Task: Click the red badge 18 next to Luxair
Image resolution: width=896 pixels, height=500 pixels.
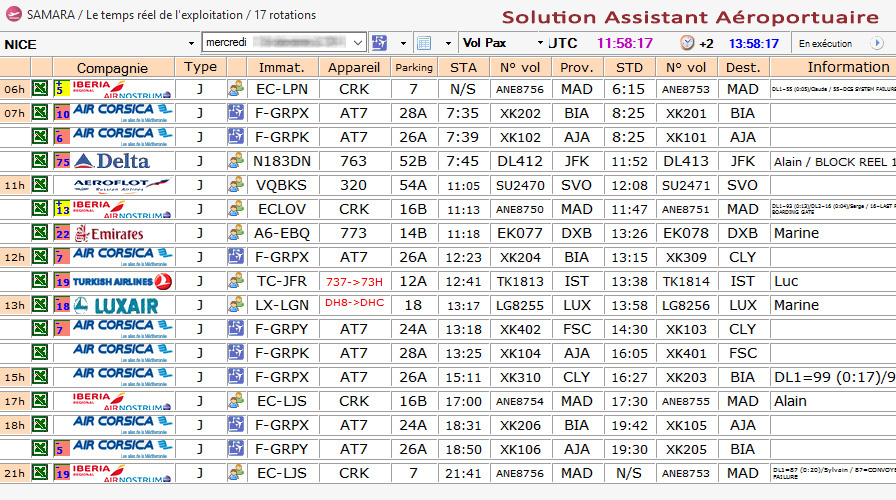Action: click(x=62, y=305)
